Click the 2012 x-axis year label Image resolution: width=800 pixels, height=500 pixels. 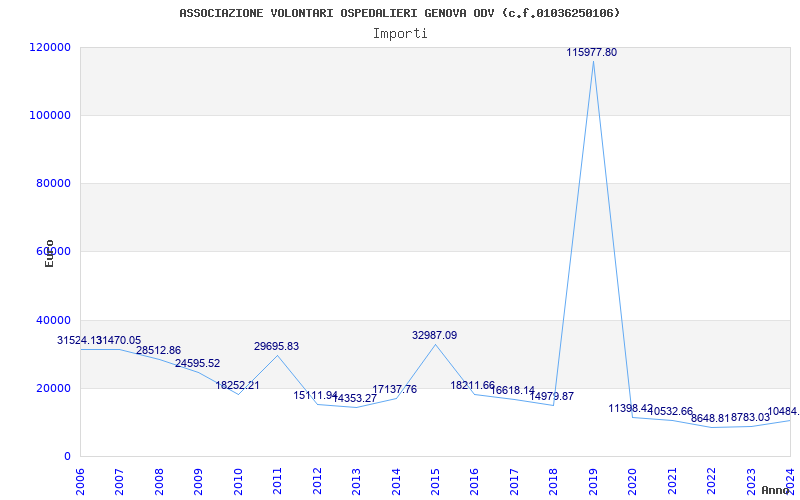[317, 482]
